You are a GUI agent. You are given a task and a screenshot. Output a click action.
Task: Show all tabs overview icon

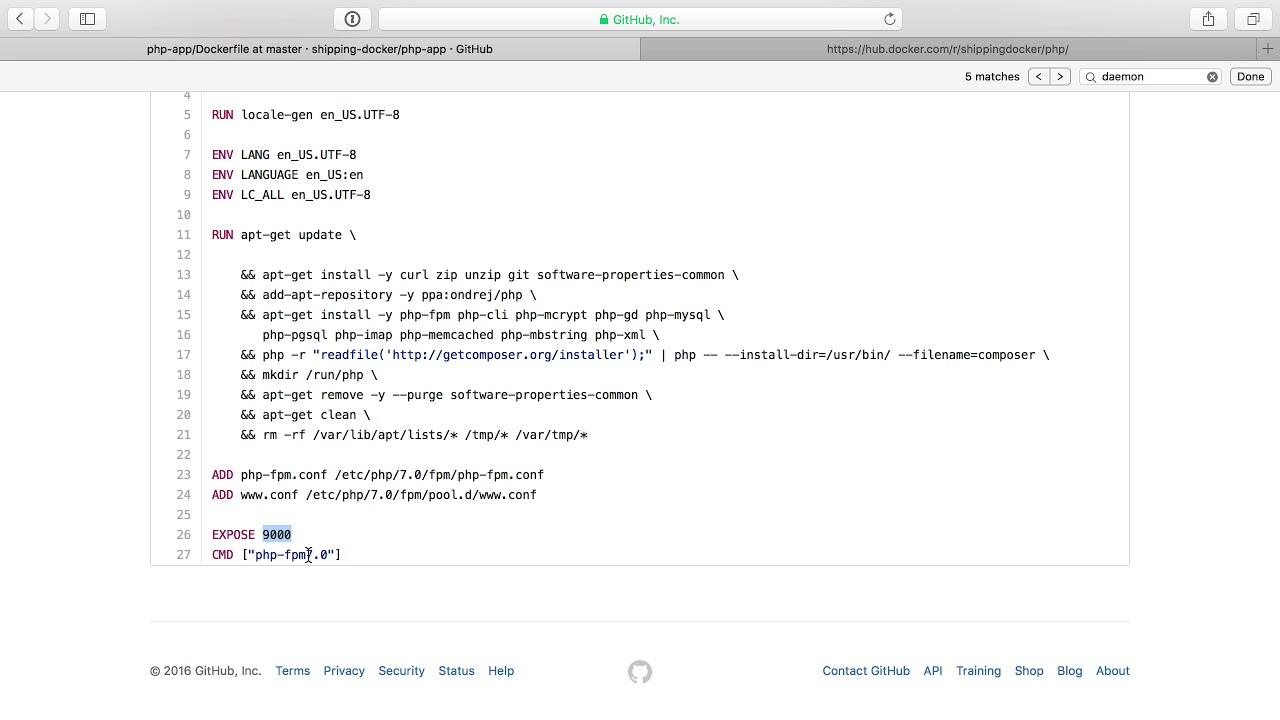pos(1253,19)
